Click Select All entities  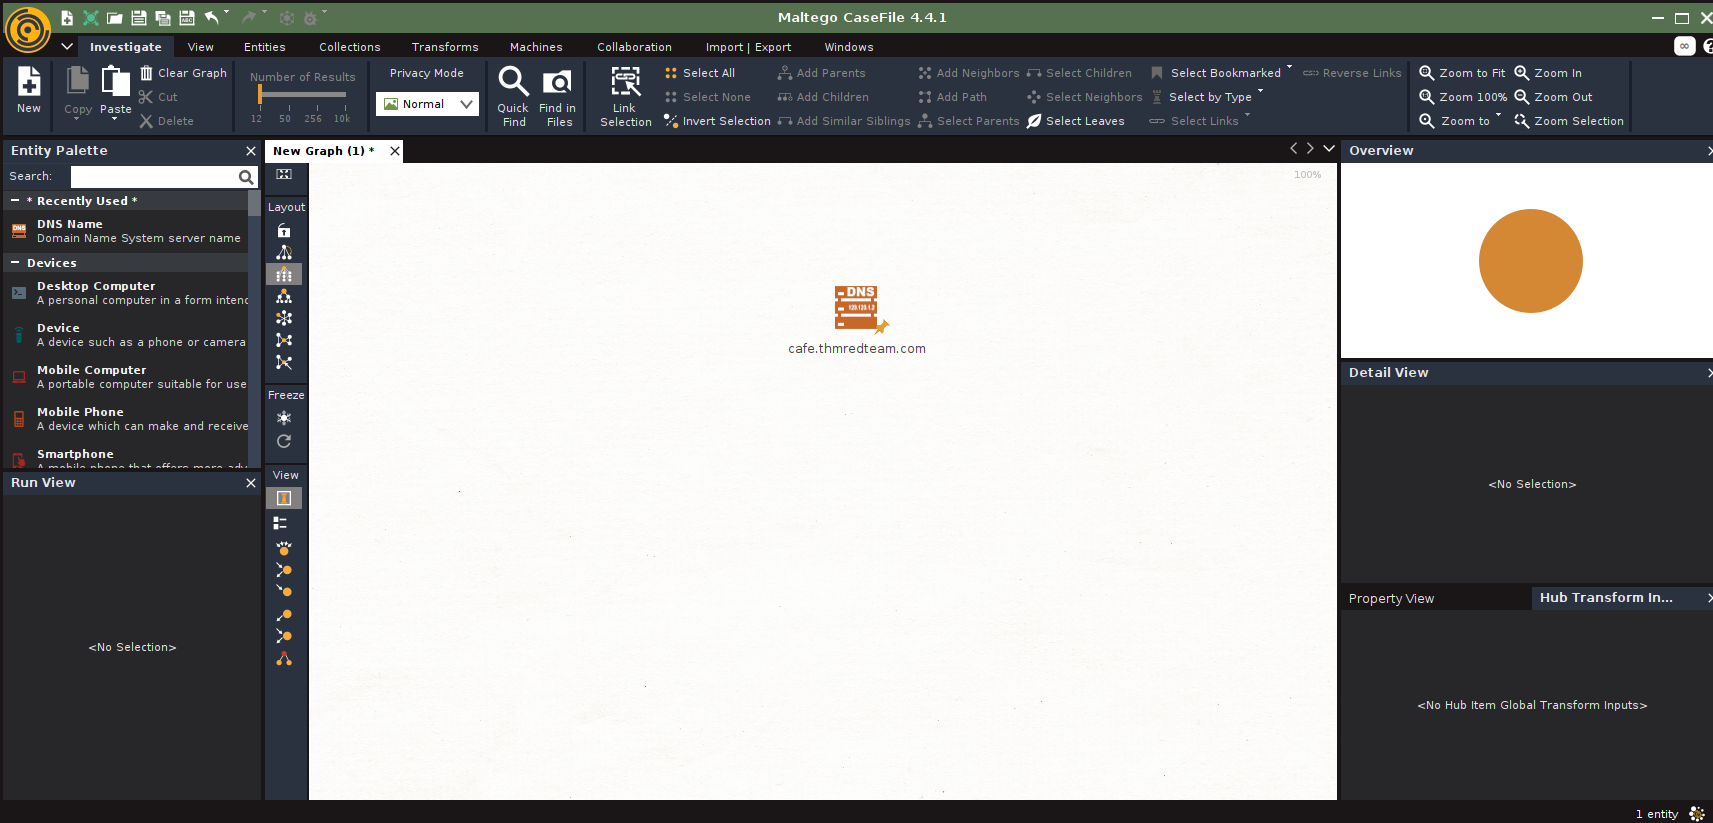(x=700, y=73)
